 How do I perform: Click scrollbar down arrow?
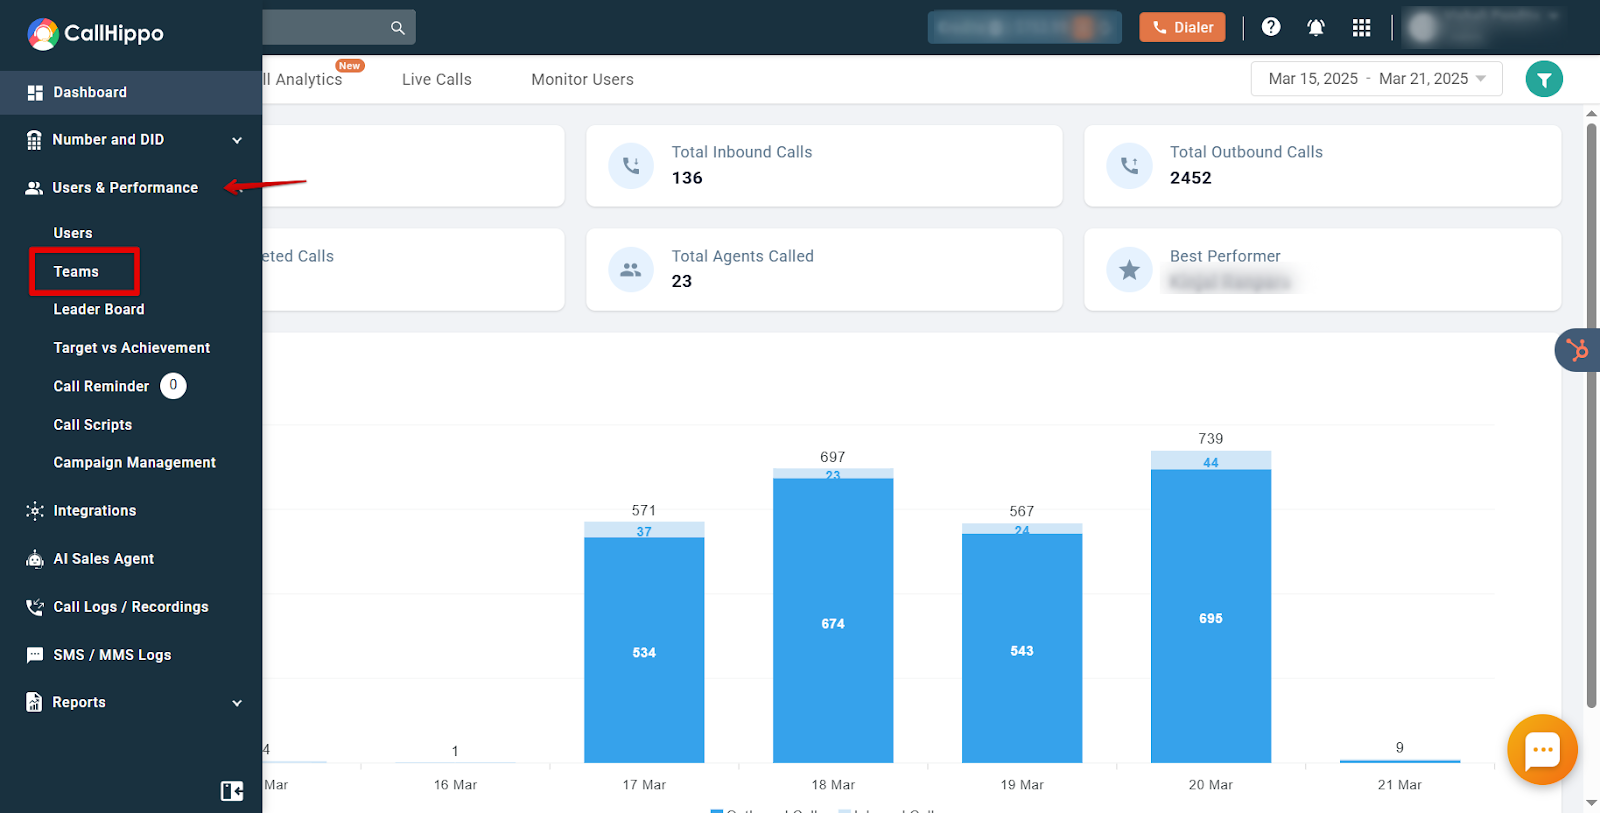tap(1592, 803)
